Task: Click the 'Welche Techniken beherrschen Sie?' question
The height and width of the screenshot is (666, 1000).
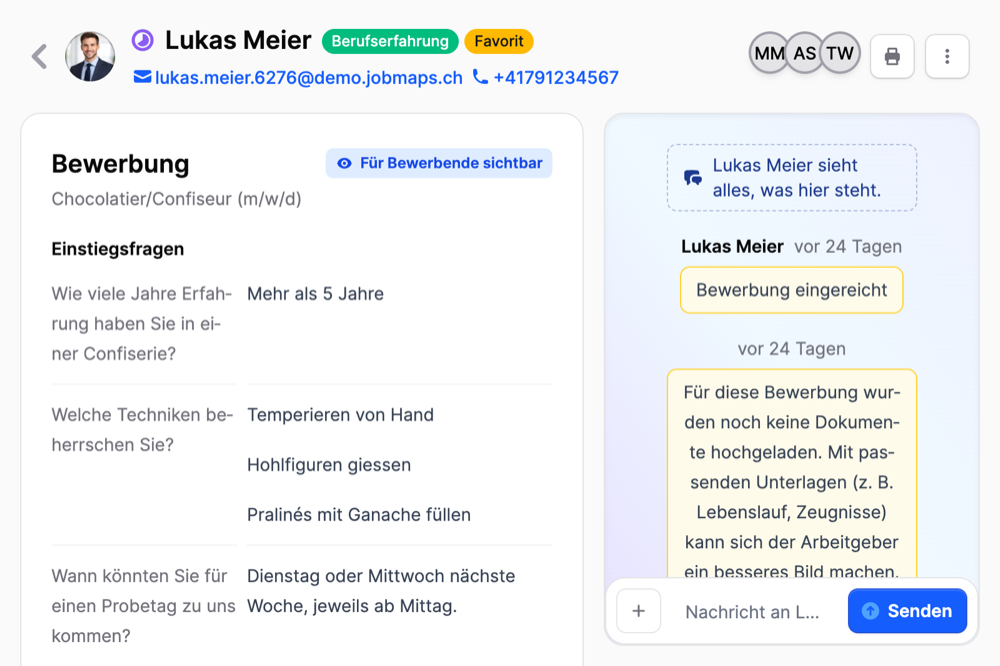Action: click(x=143, y=430)
